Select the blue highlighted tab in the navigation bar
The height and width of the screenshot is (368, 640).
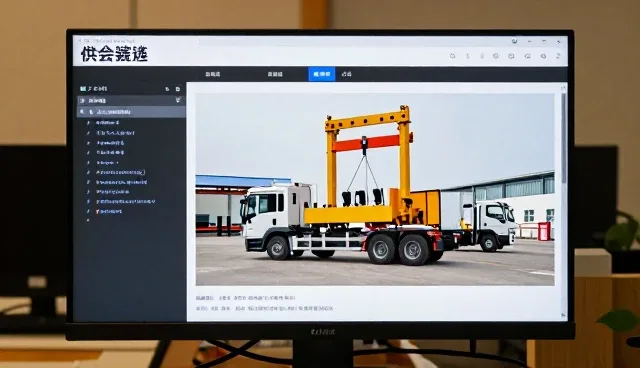pyautogui.click(x=322, y=74)
